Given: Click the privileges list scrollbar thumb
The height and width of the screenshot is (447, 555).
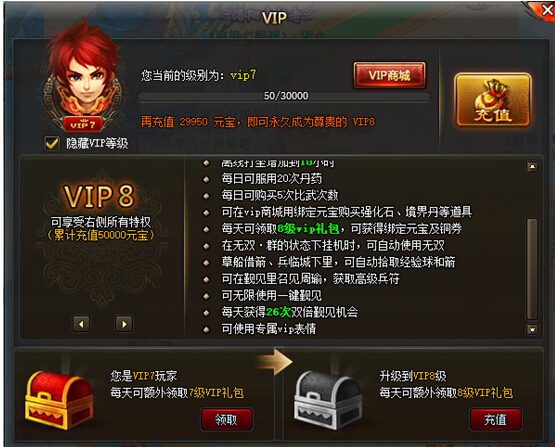Looking at the screenshot, I should click(532, 269).
